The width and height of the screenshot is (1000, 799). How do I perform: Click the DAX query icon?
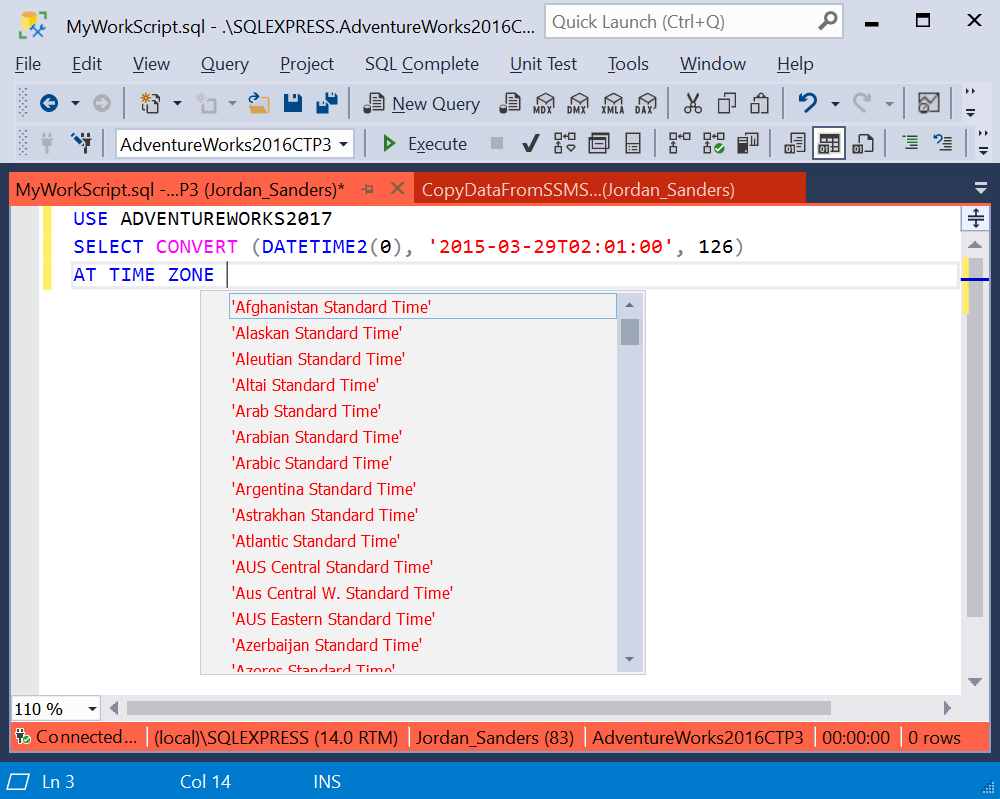point(645,103)
